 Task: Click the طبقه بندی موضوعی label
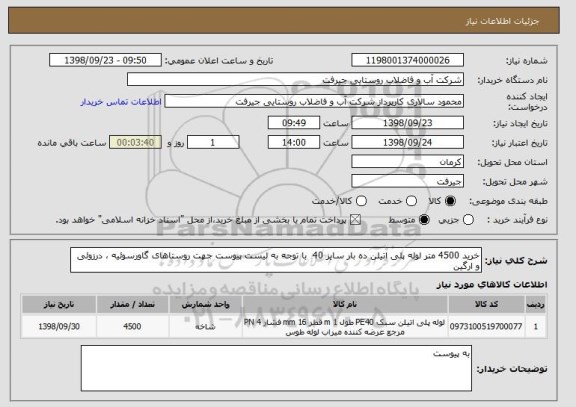[508, 201]
